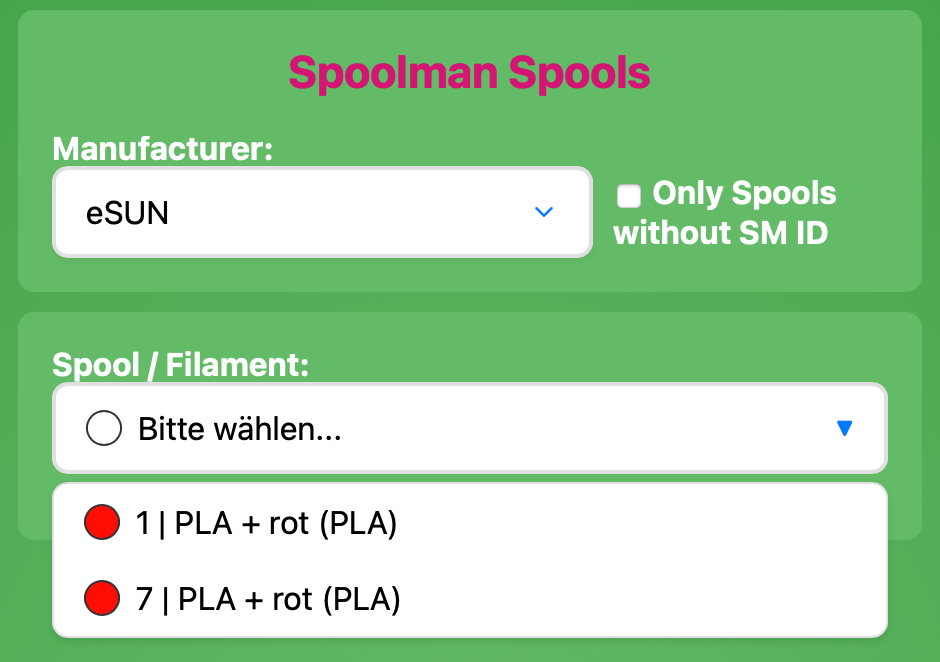Click the blue chevron in Manufacturer dropdown
Viewport: 940px width, 662px height.
[544, 212]
